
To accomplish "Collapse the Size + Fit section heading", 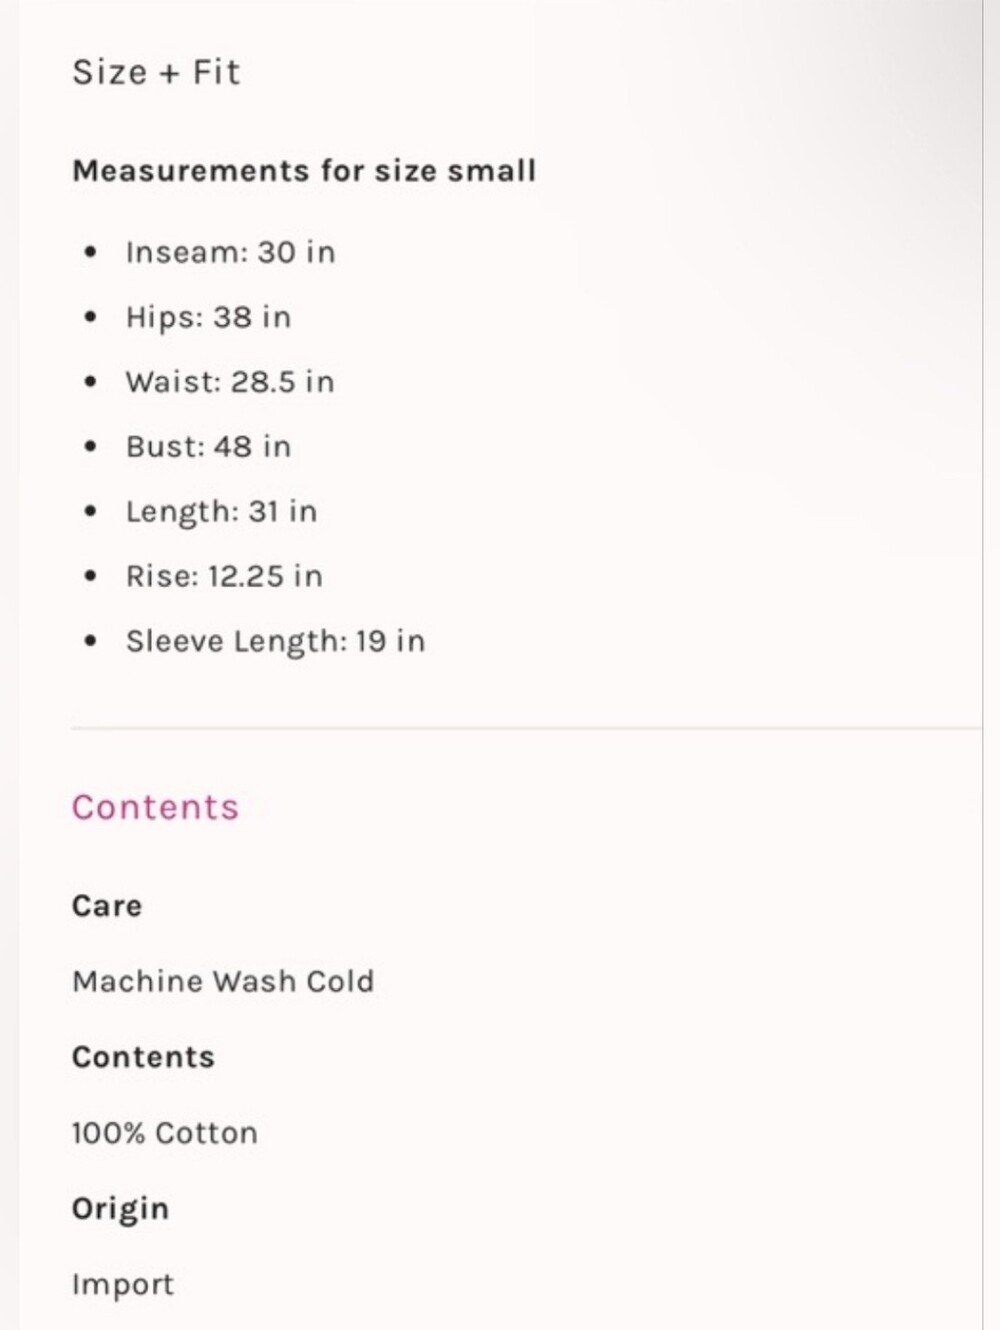I will tap(156, 72).
